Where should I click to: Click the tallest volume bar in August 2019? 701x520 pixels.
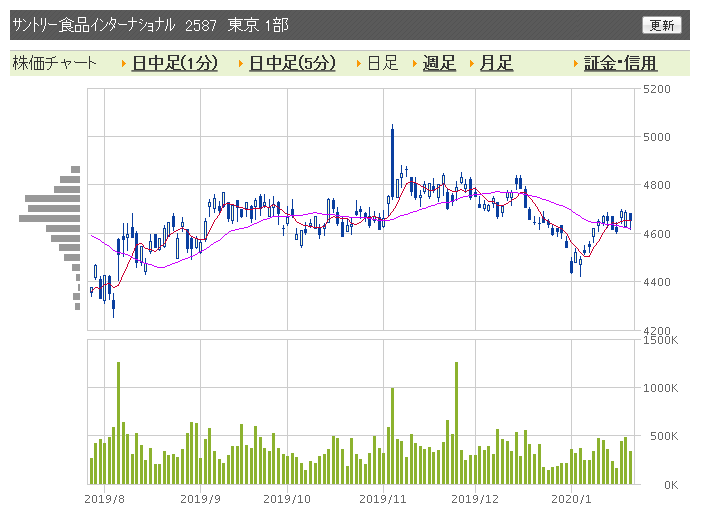click(x=118, y=423)
